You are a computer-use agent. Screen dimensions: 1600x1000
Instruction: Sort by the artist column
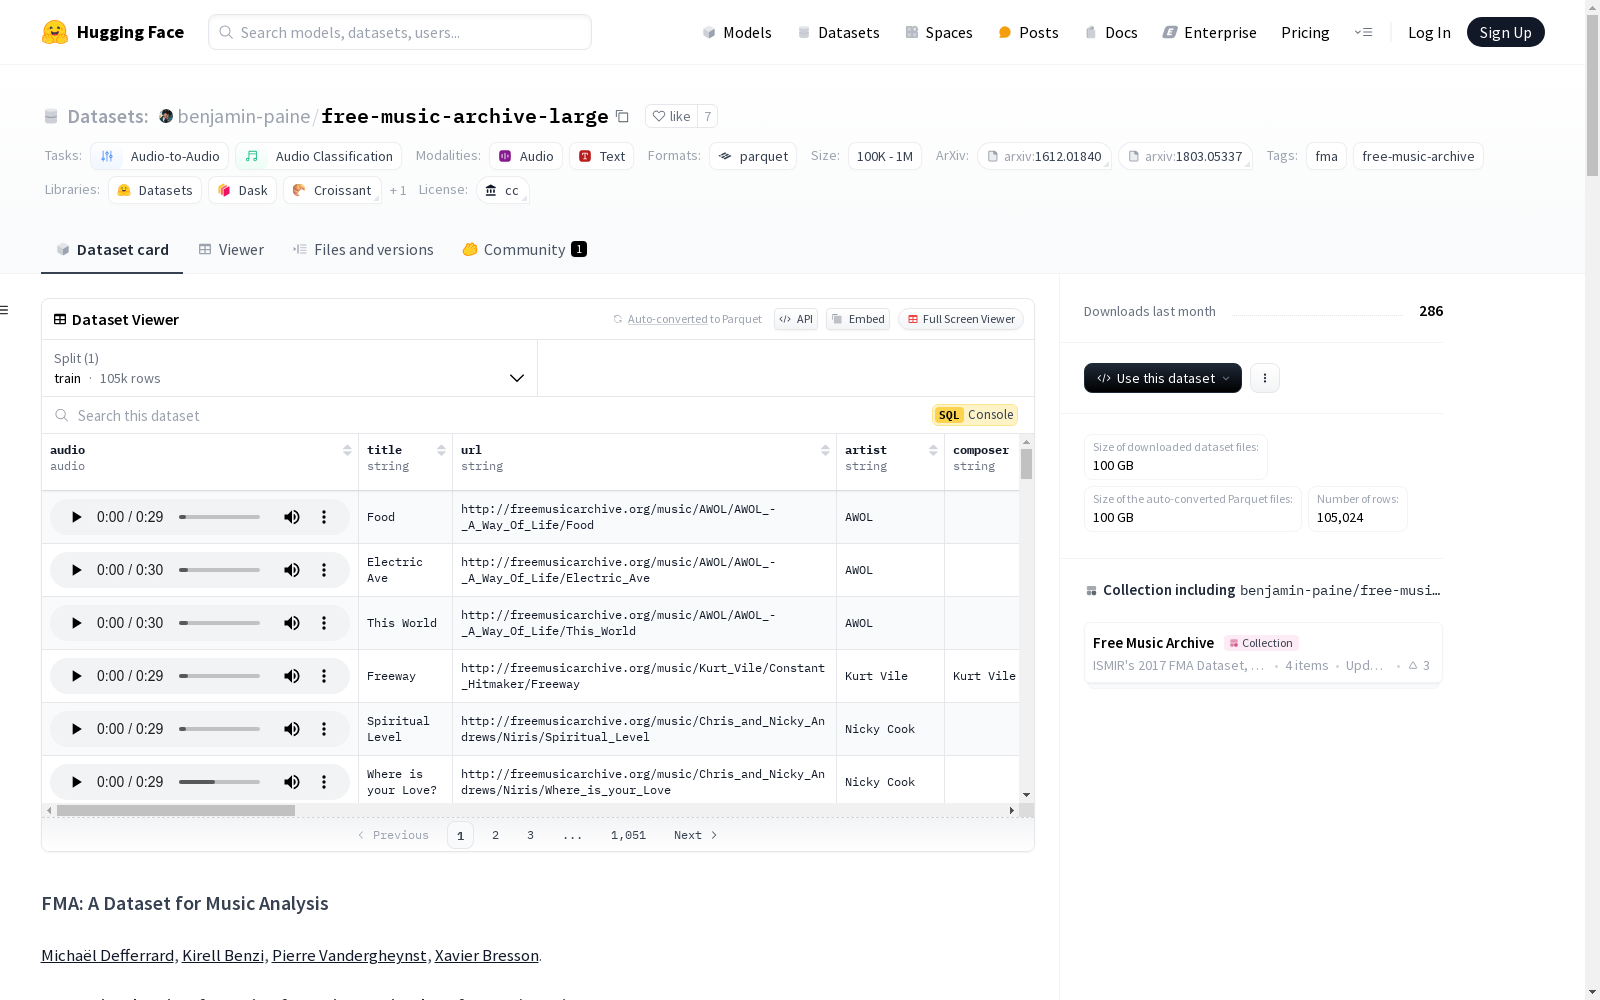933,450
